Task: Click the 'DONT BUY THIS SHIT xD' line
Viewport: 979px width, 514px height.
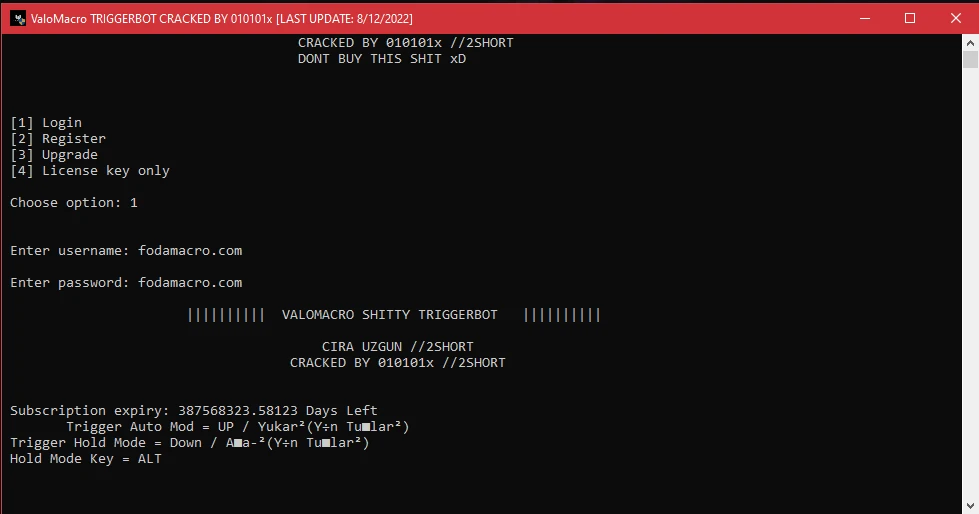Action: click(x=382, y=59)
